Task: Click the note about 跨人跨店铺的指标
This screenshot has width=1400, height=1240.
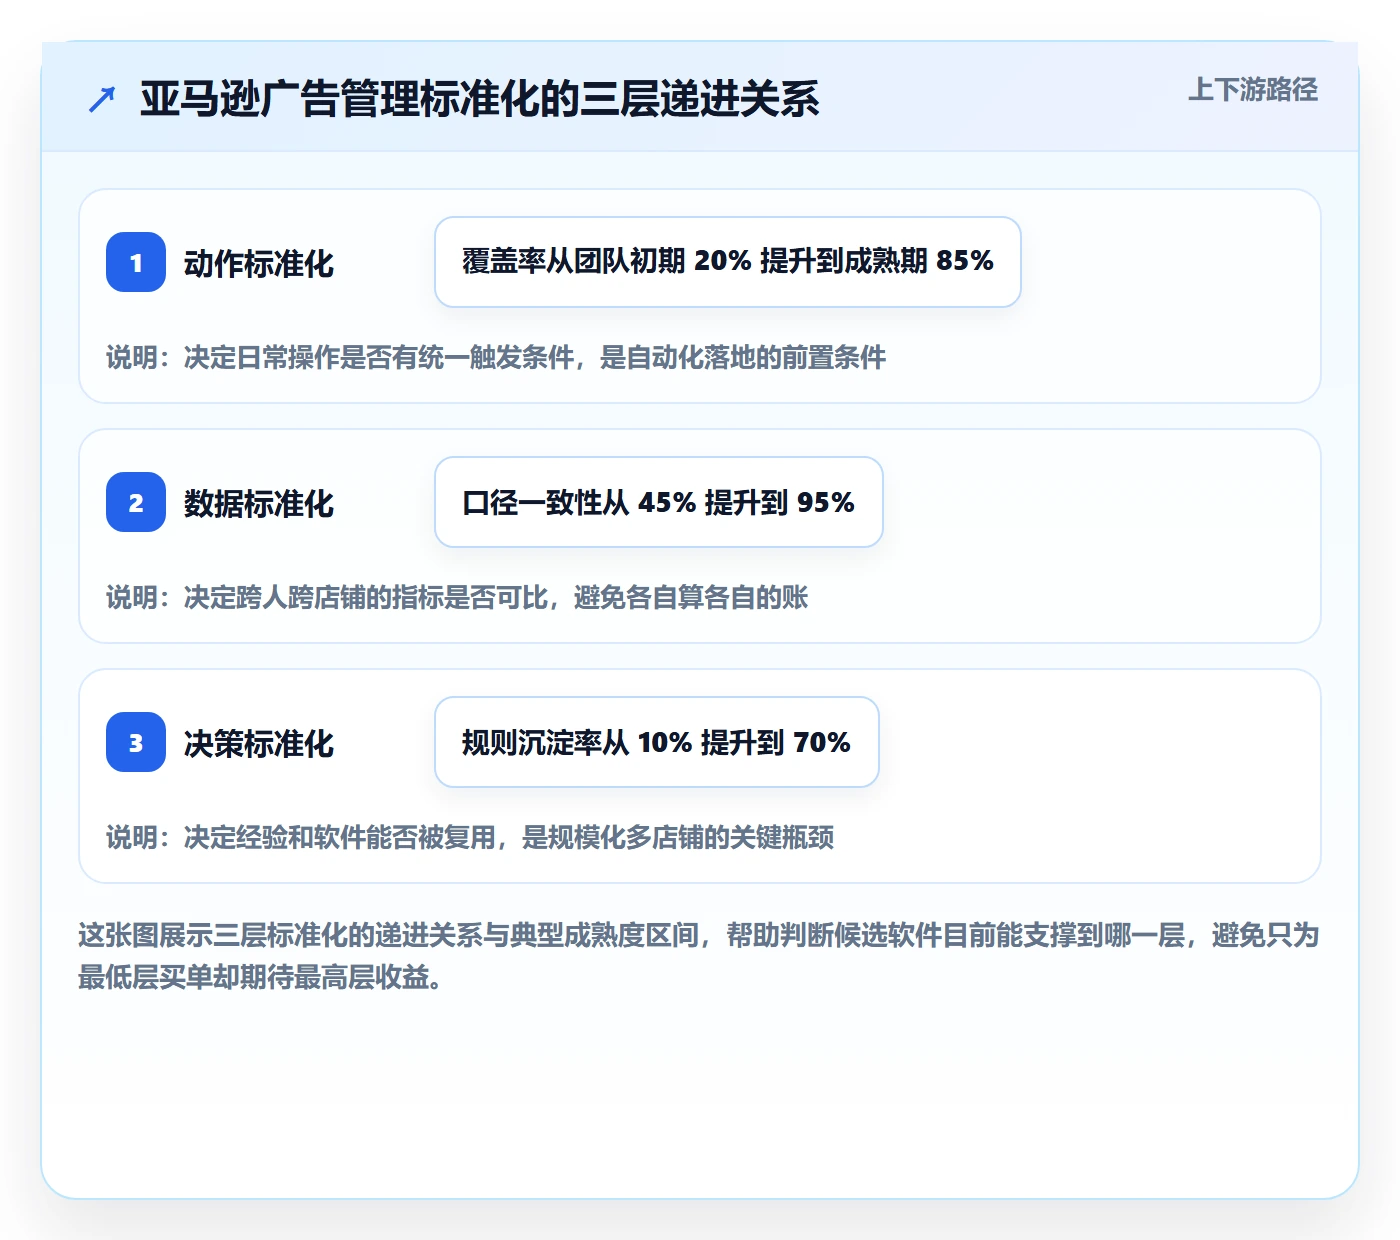Action: click(457, 598)
